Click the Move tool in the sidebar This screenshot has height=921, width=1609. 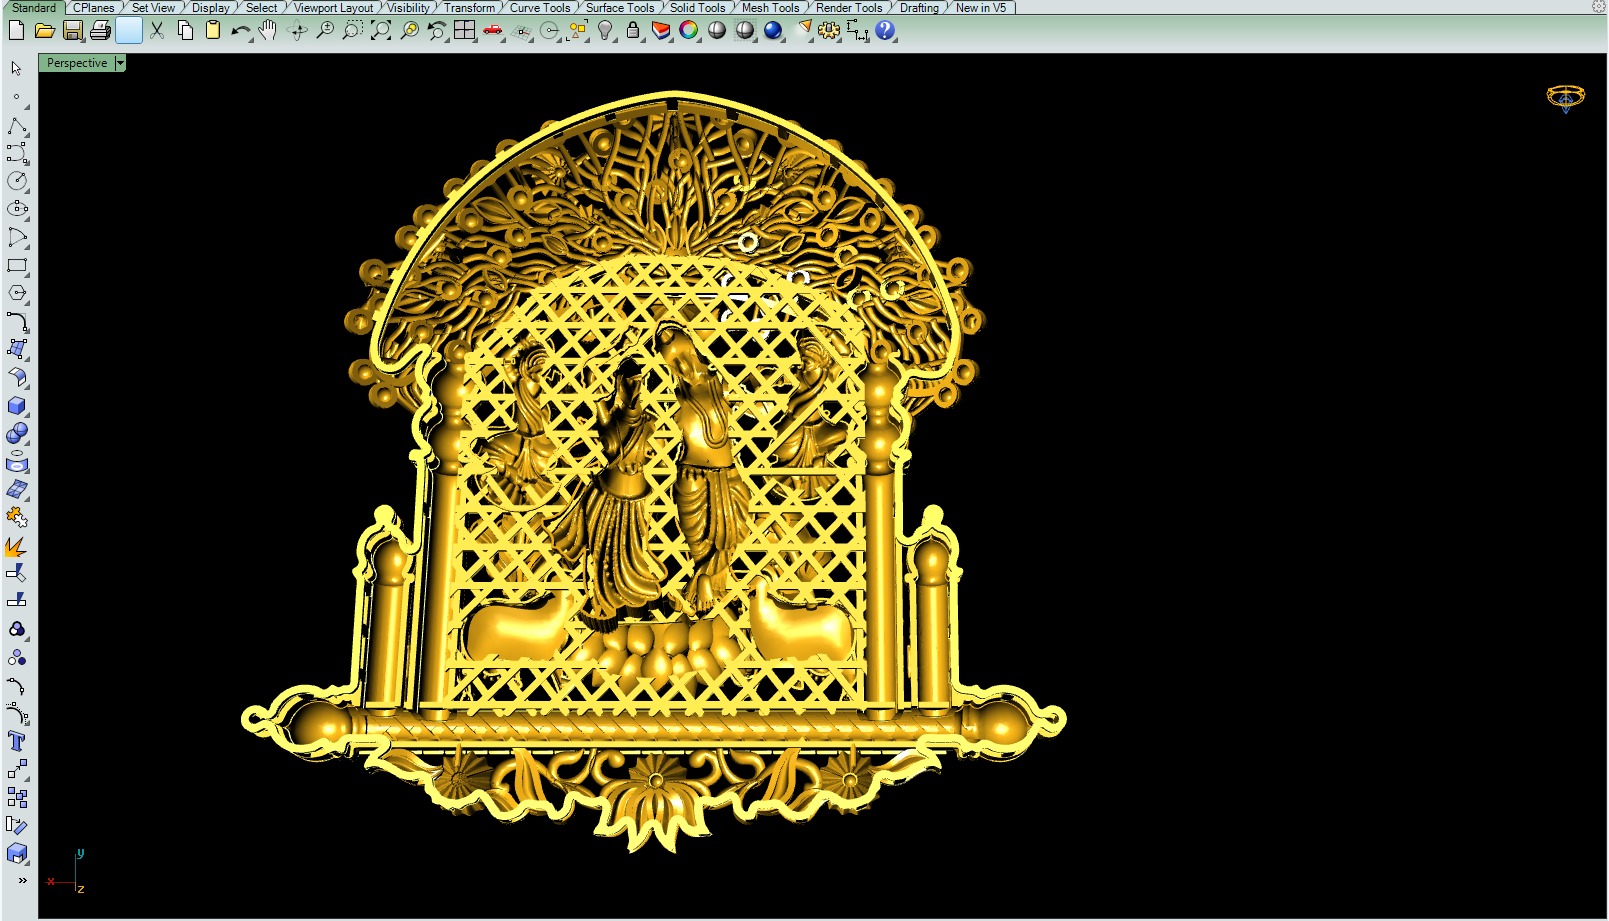[x=17, y=769]
